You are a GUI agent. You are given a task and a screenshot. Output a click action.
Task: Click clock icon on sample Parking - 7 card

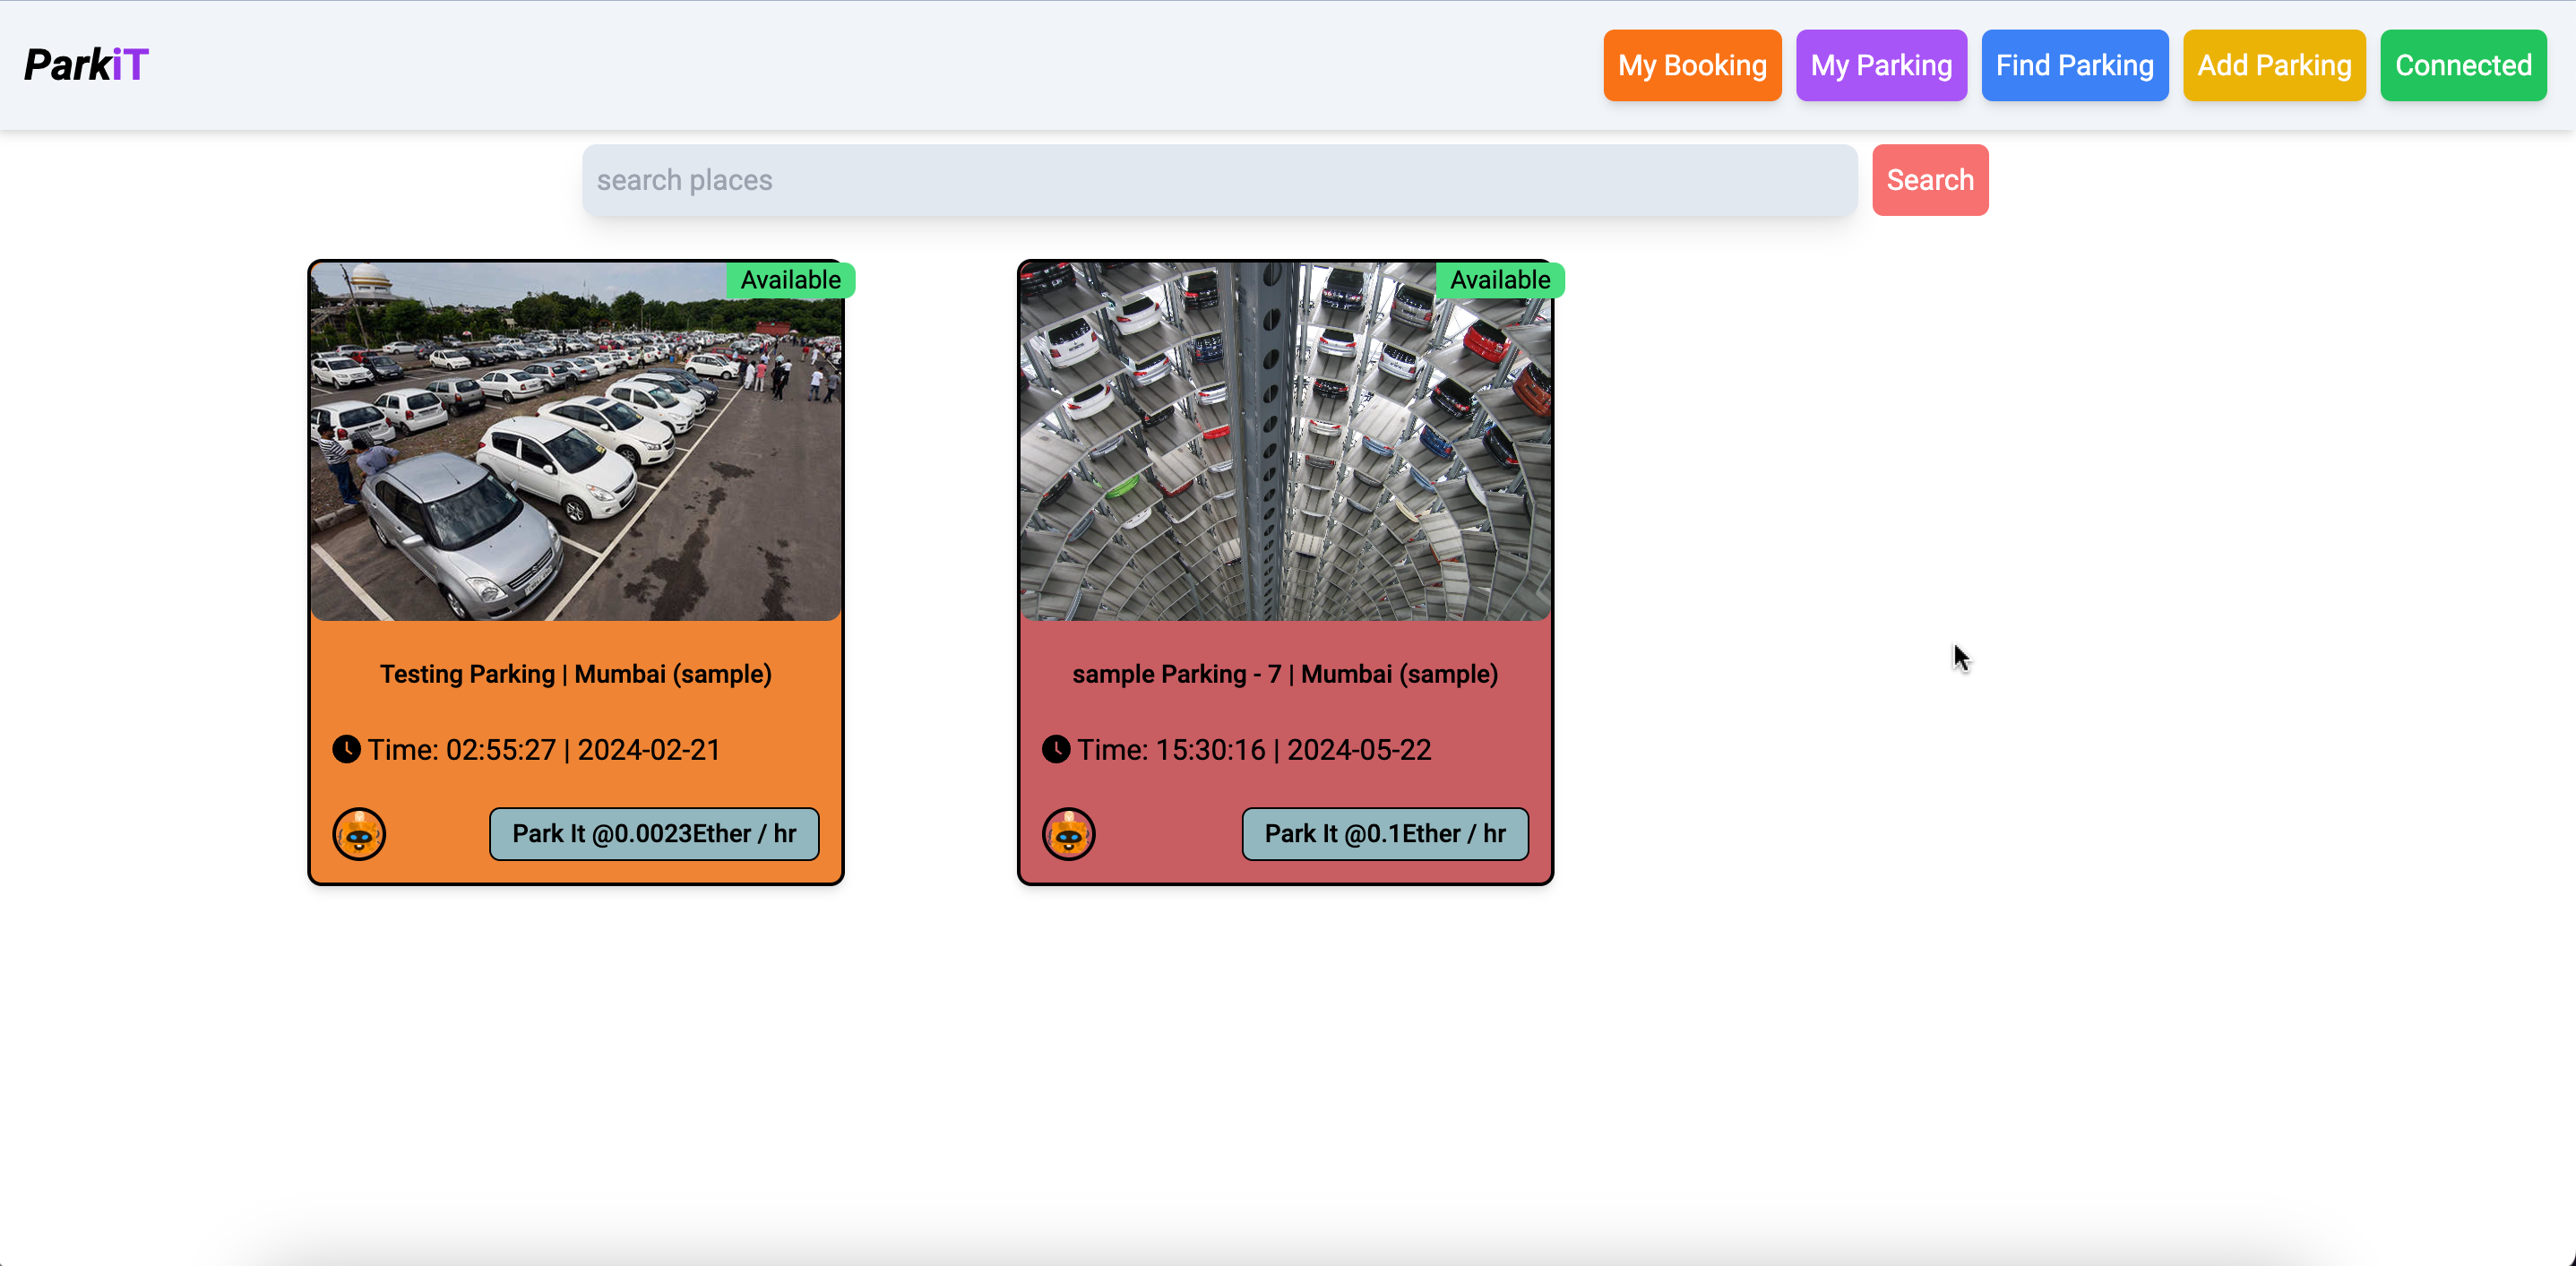(1056, 749)
